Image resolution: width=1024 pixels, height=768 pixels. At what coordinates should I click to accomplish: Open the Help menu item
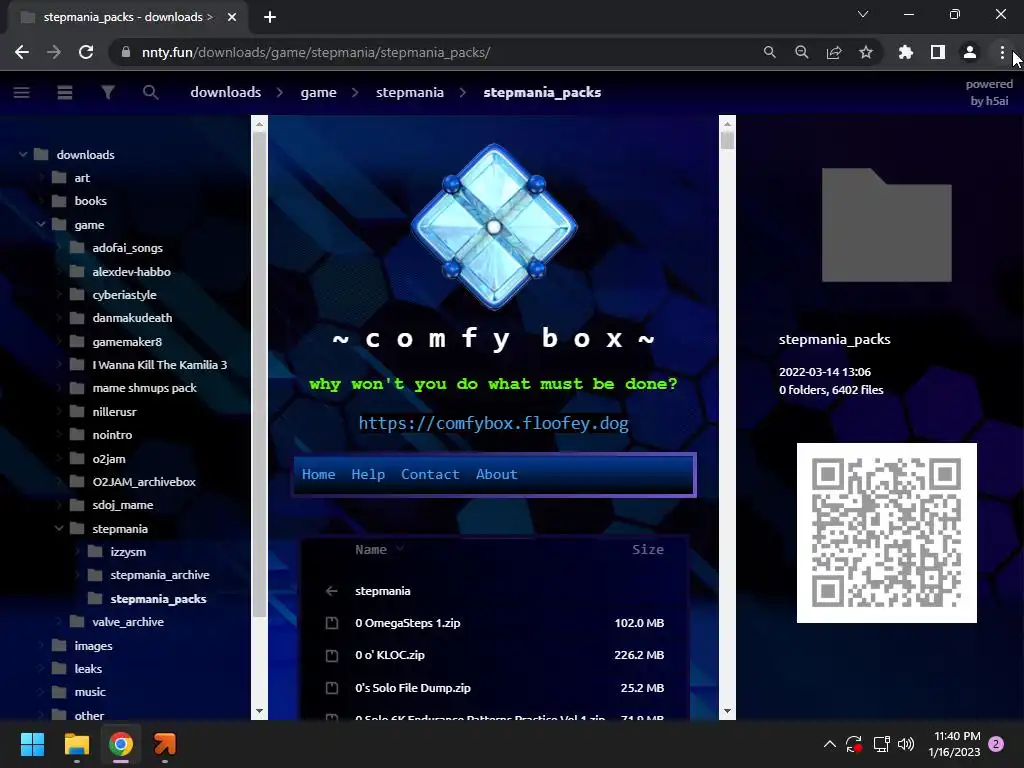[x=368, y=474]
